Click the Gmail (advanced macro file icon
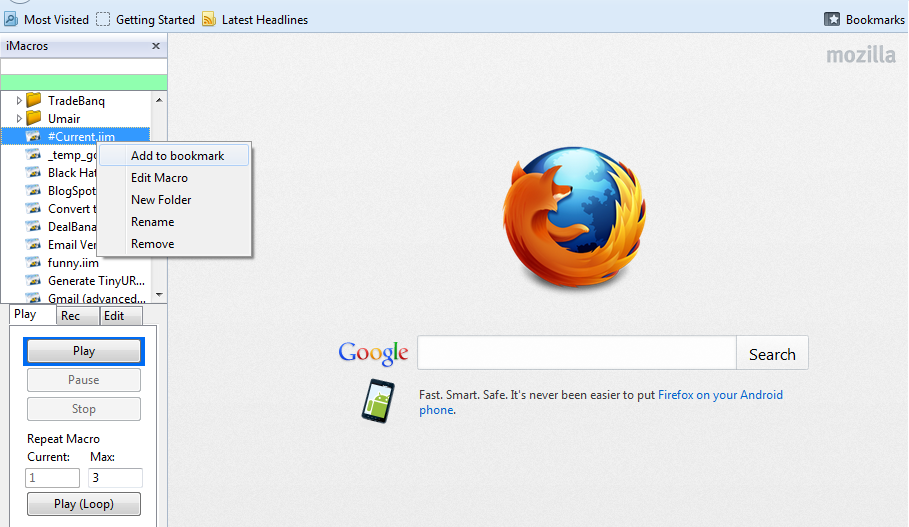 (x=34, y=298)
